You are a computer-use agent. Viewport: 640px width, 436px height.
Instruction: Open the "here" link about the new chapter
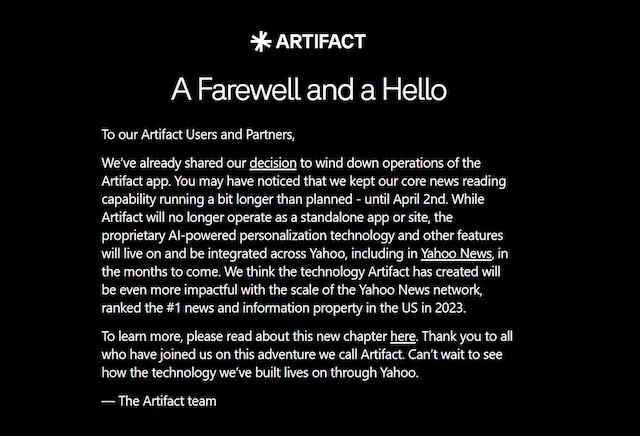click(x=402, y=336)
